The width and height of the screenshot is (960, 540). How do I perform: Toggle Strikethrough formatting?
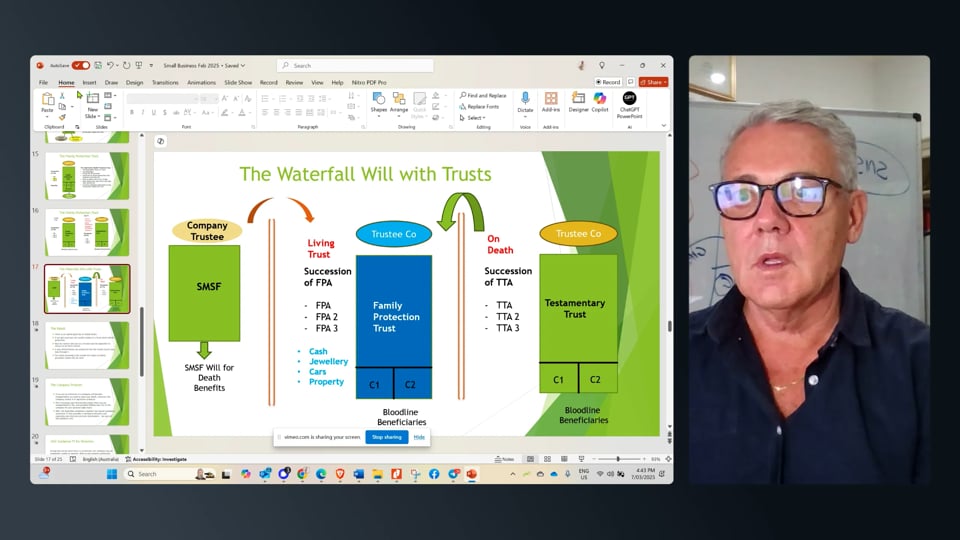tap(176, 113)
